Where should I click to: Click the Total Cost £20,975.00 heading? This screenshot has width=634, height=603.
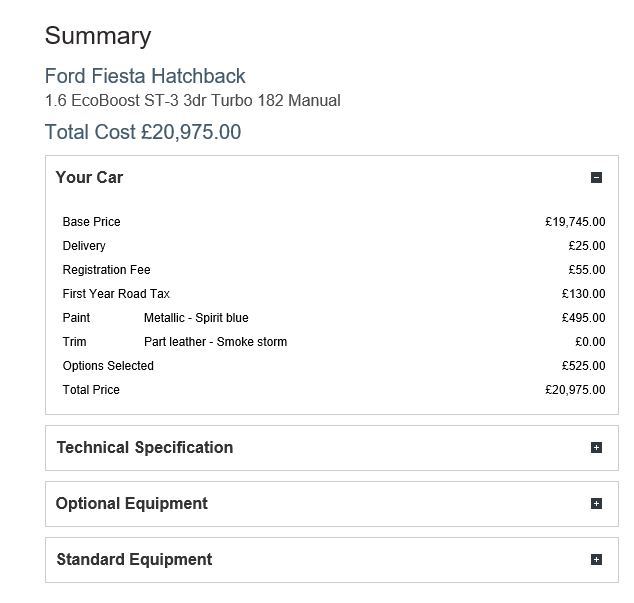click(143, 132)
